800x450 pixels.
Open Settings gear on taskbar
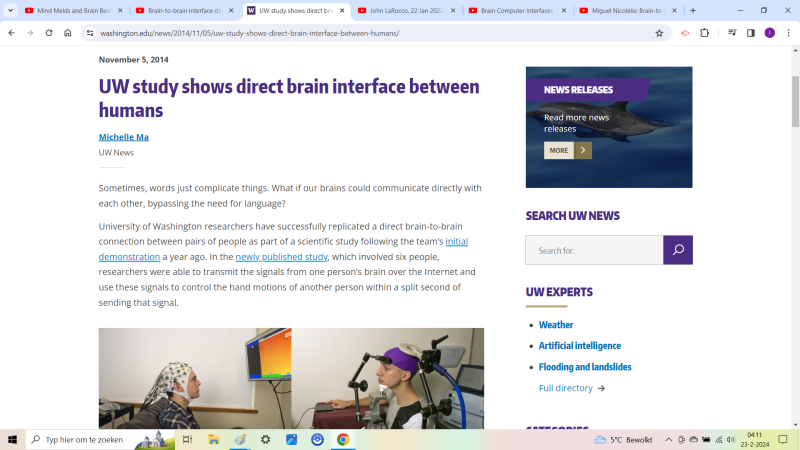coord(265,439)
